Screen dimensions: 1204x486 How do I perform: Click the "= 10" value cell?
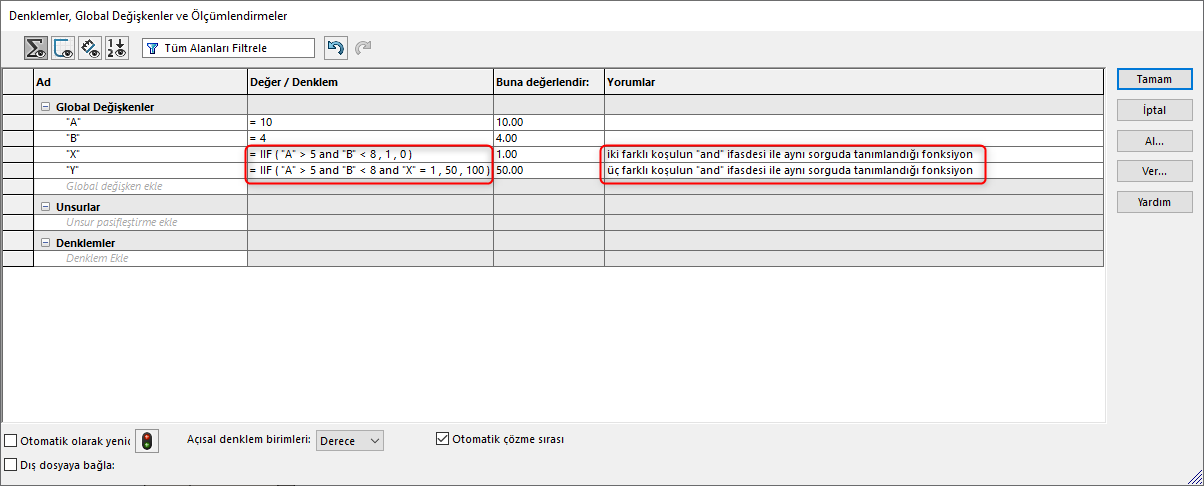pyautogui.click(x=370, y=122)
